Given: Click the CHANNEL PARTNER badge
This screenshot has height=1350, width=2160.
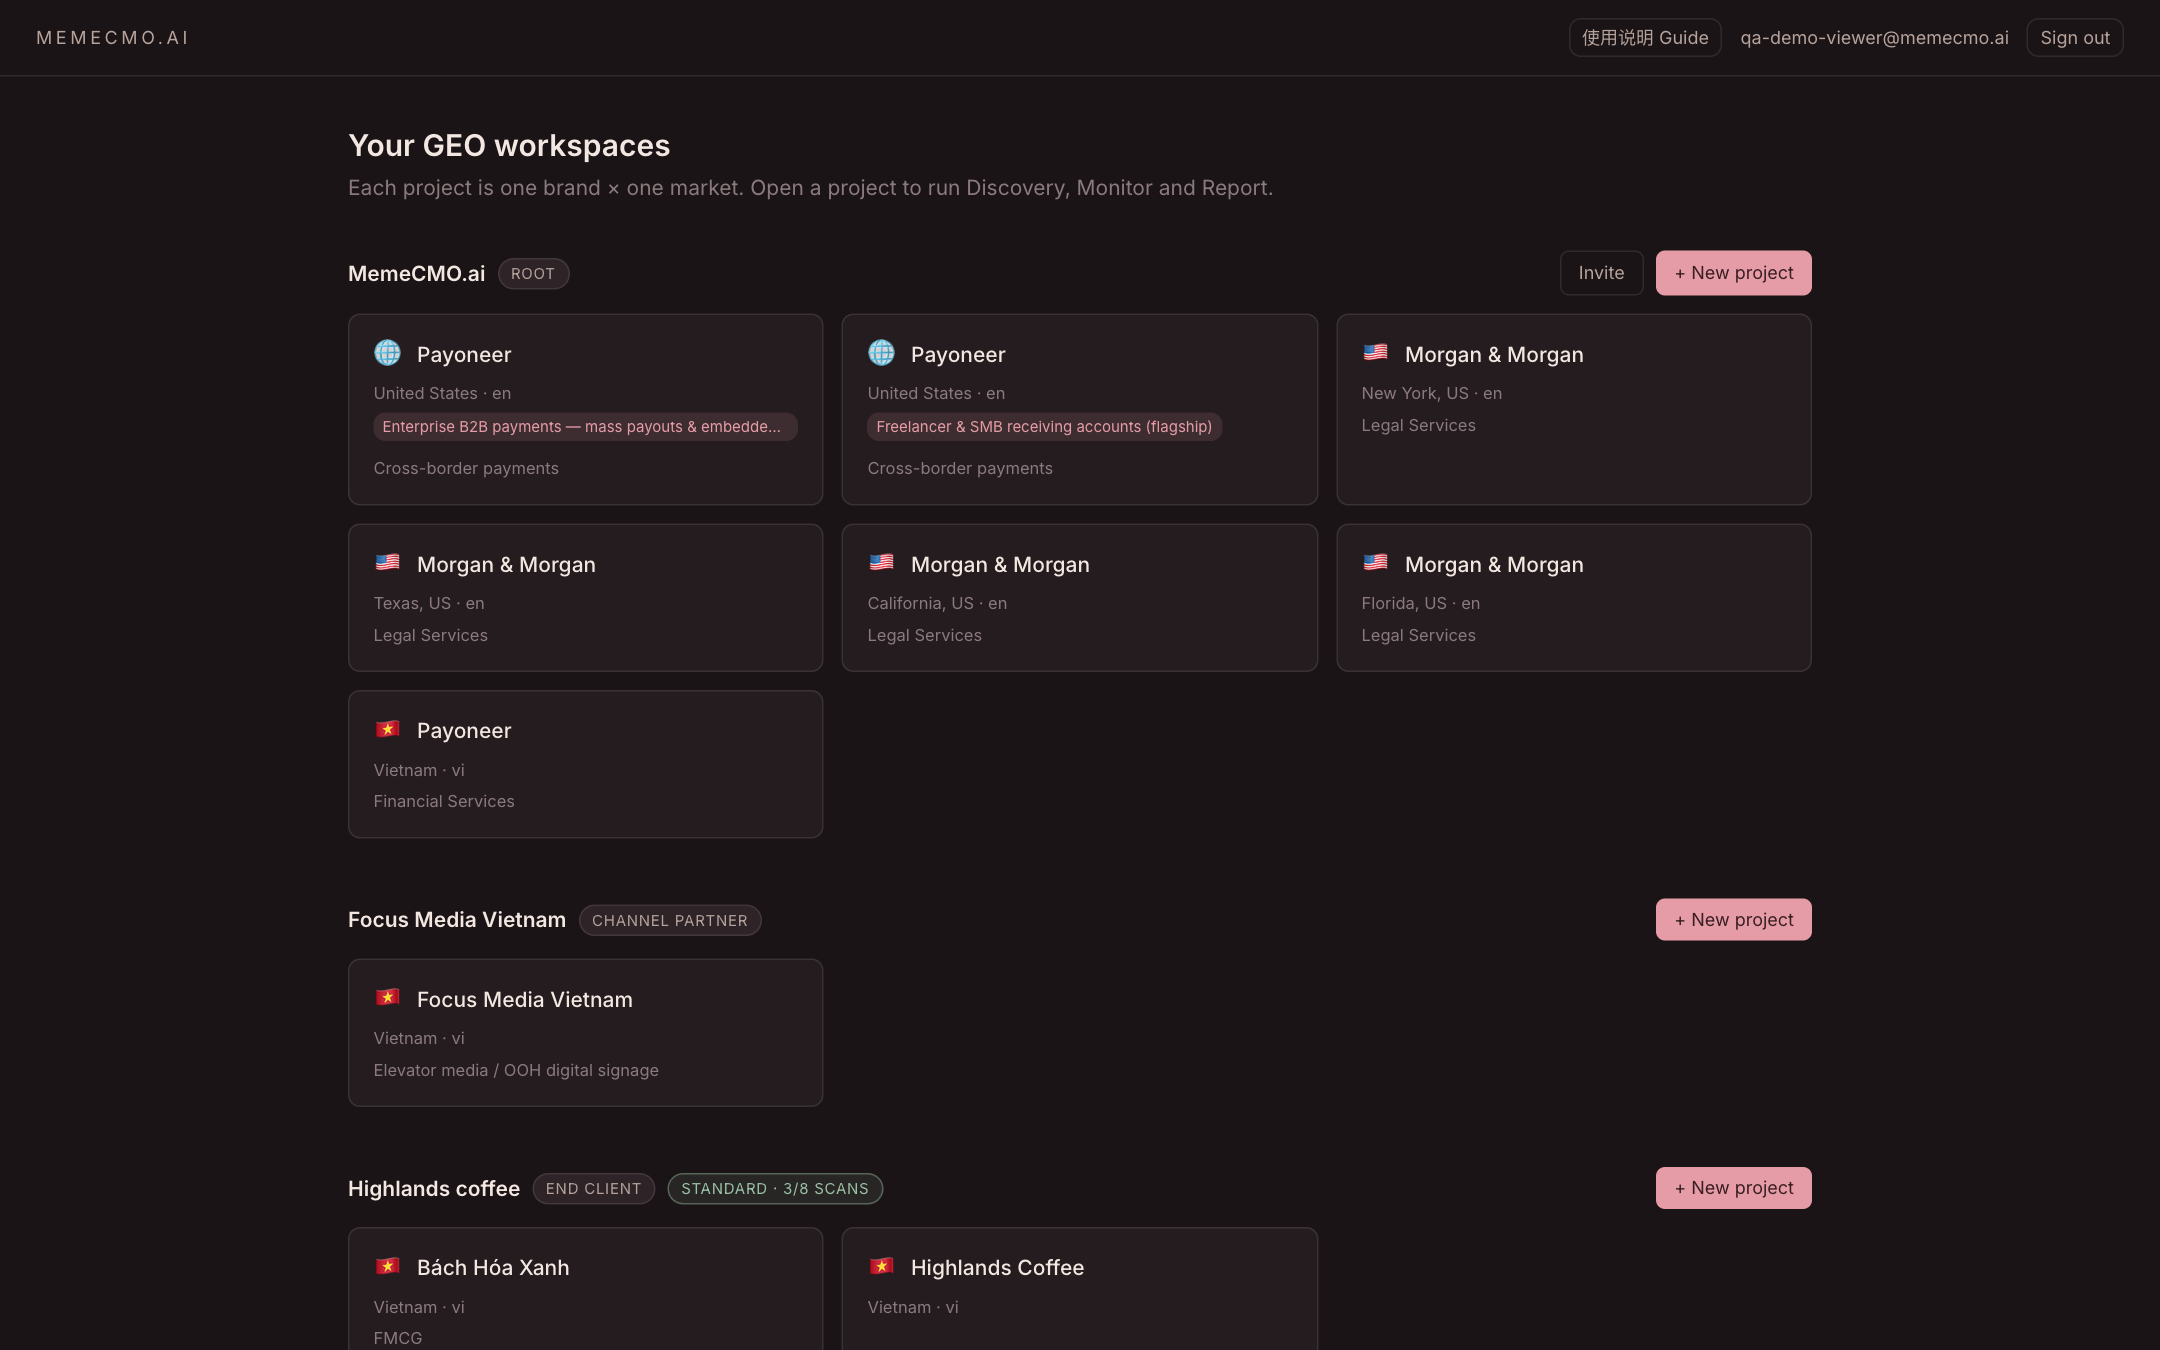Looking at the screenshot, I should (670, 921).
